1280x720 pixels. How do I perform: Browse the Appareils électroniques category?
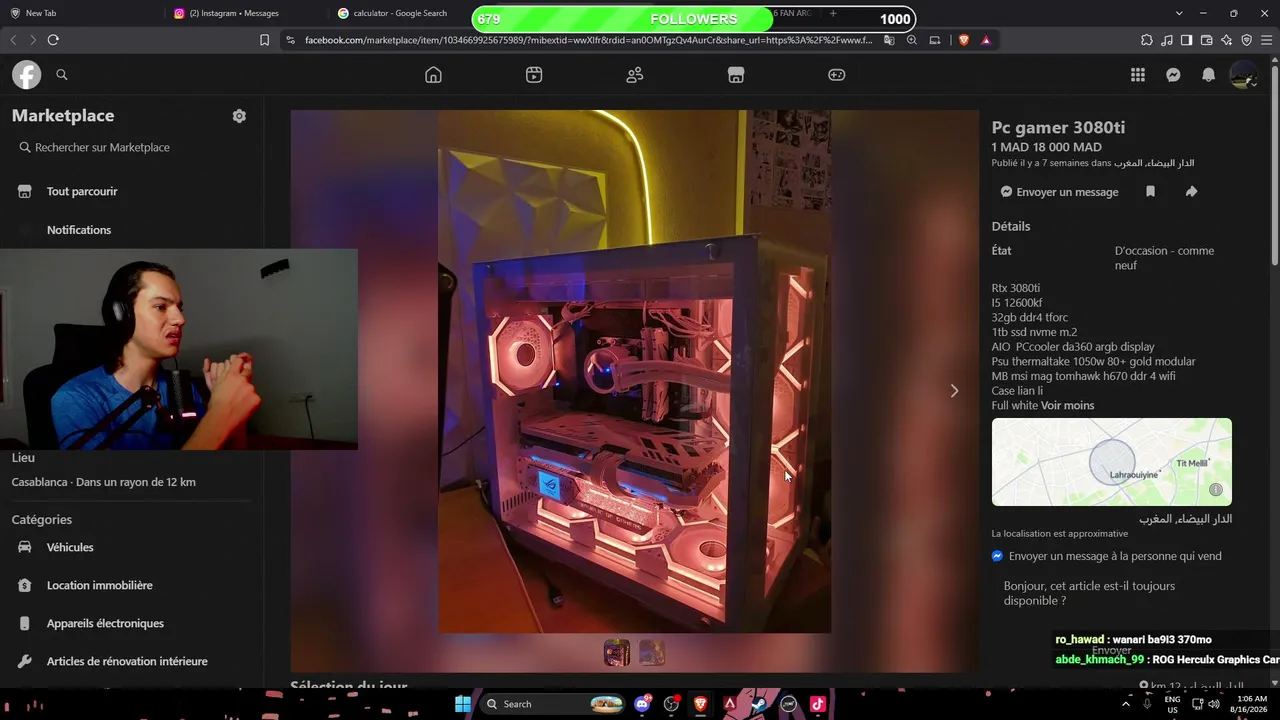105,623
